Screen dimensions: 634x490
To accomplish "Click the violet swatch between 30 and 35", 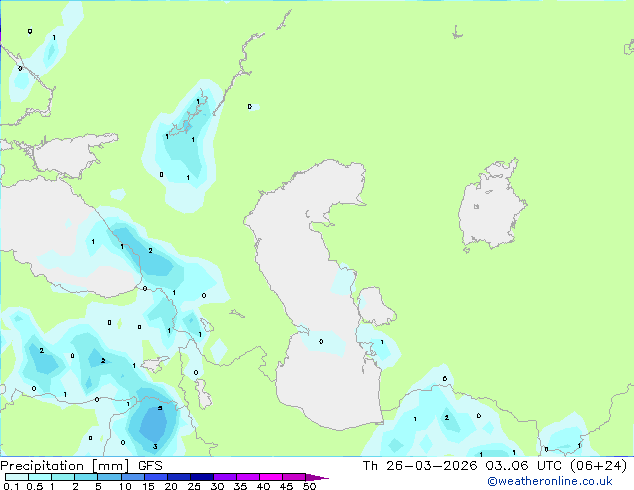I will click(225, 477).
